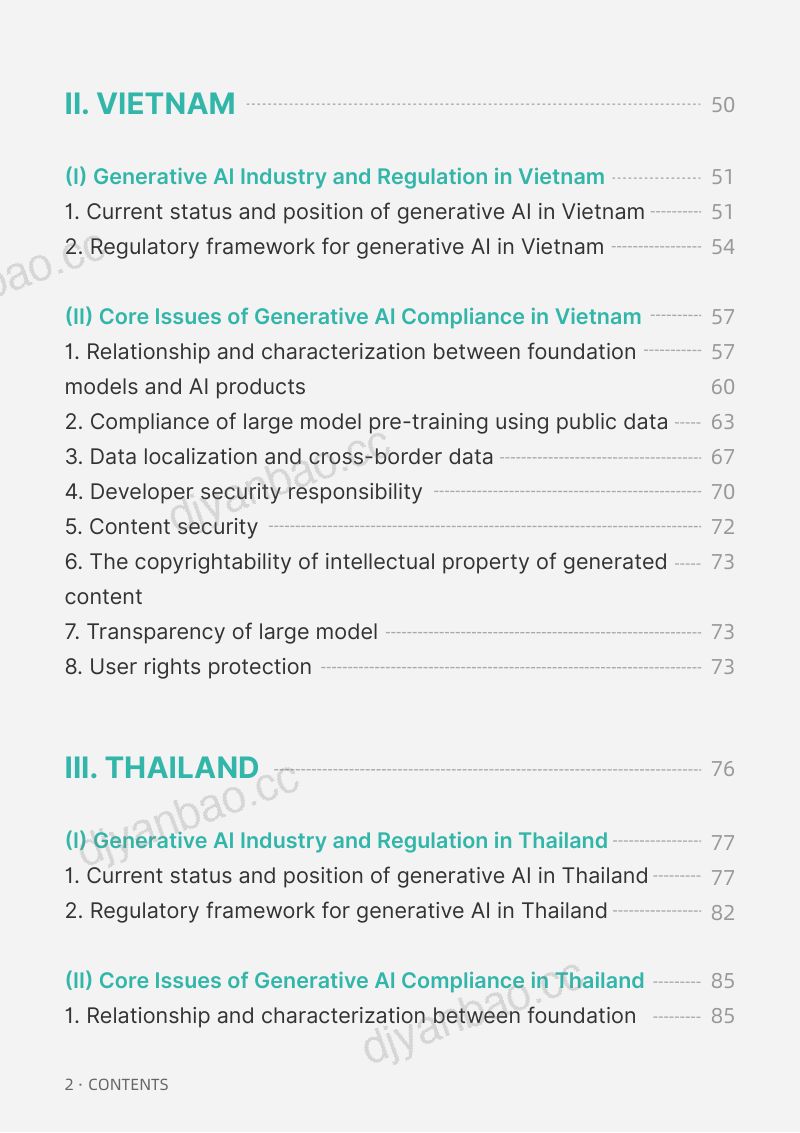Open the III. THAILAND chapter heading

tap(162, 767)
